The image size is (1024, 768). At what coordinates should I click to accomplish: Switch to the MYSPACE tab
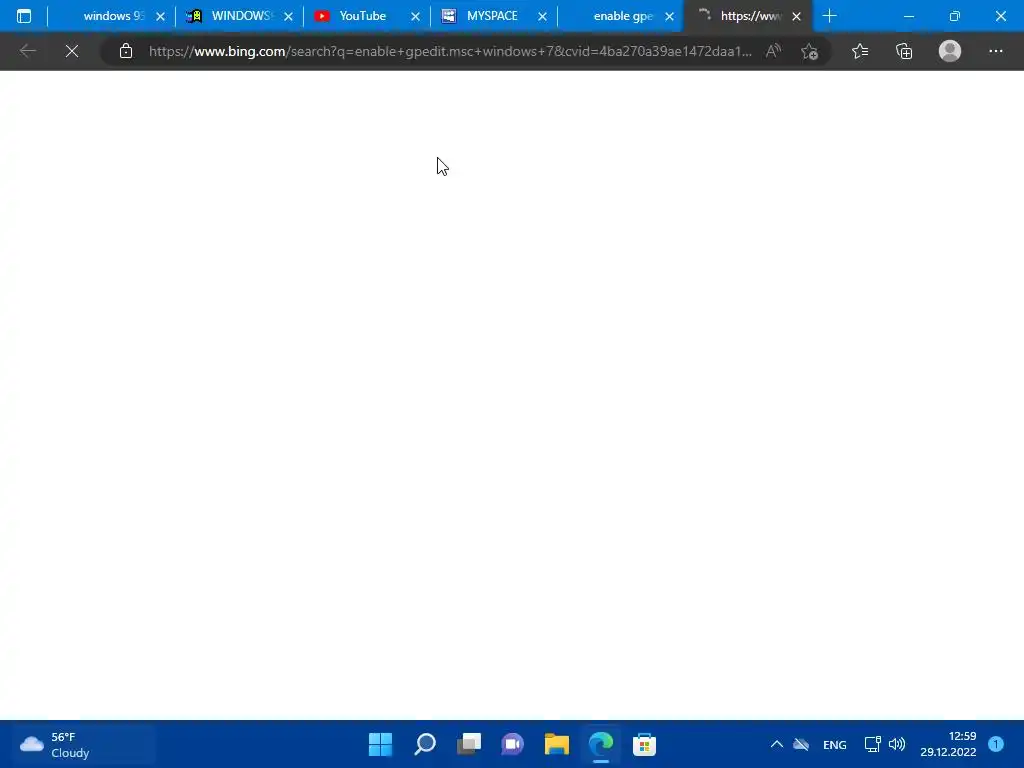pos(492,16)
